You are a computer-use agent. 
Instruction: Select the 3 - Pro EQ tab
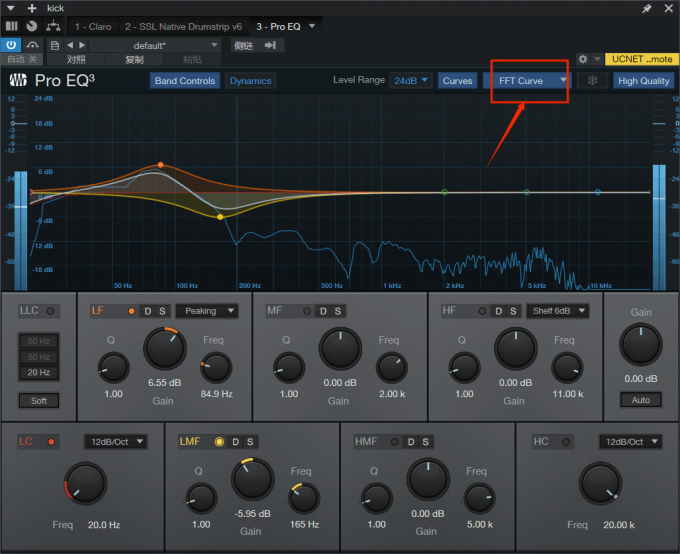point(278,26)
